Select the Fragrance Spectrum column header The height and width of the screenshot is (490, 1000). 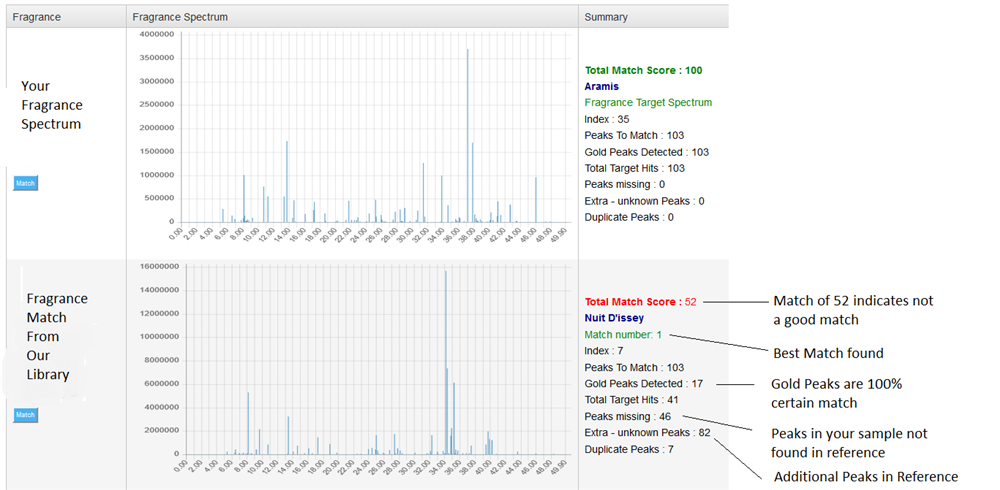[181, 17]
